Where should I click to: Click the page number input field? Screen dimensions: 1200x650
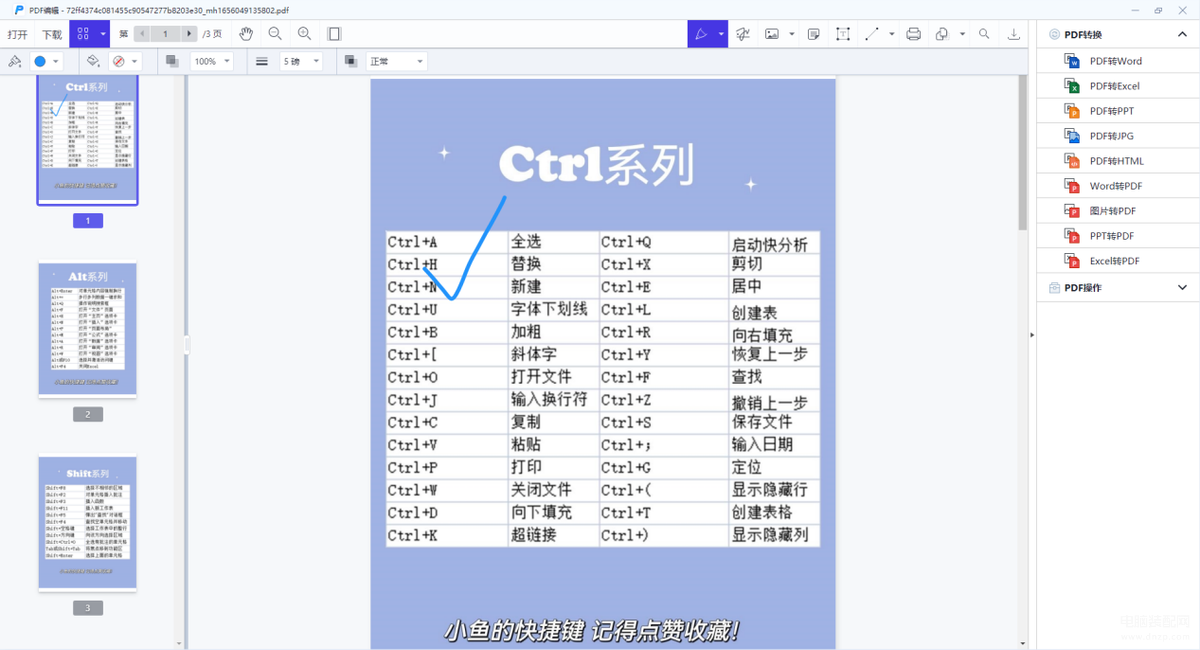coord(165,34)
